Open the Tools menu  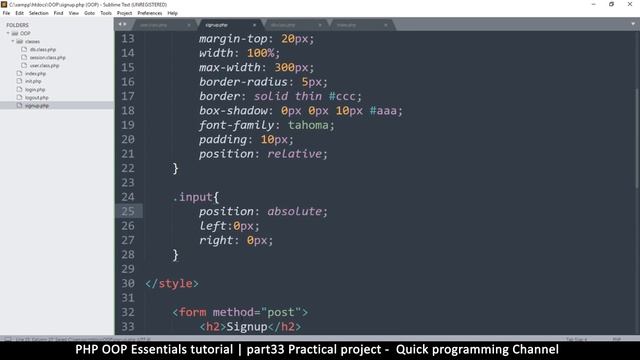106,13
